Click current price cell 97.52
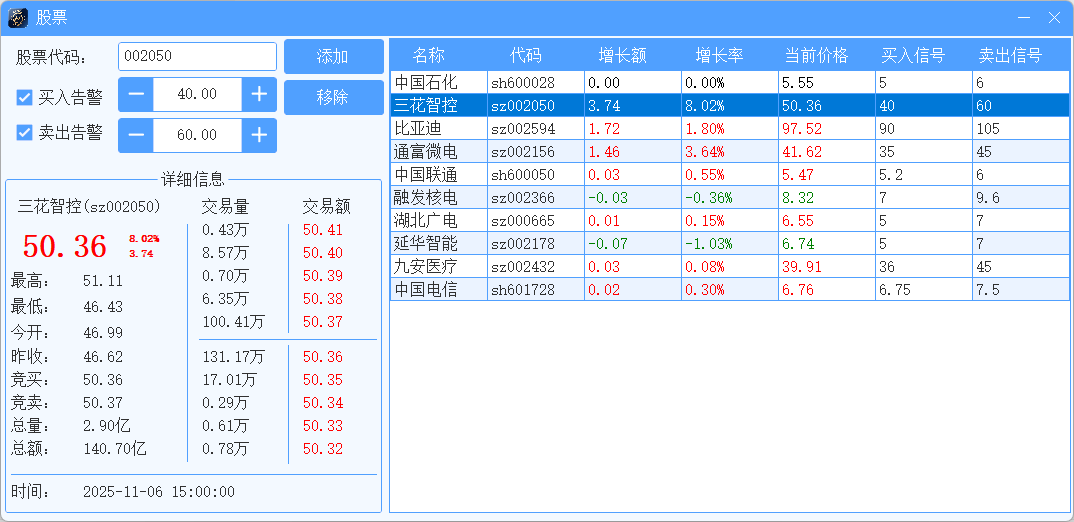The height and width of the screenshot is (522, 1074). coord(827,128)
